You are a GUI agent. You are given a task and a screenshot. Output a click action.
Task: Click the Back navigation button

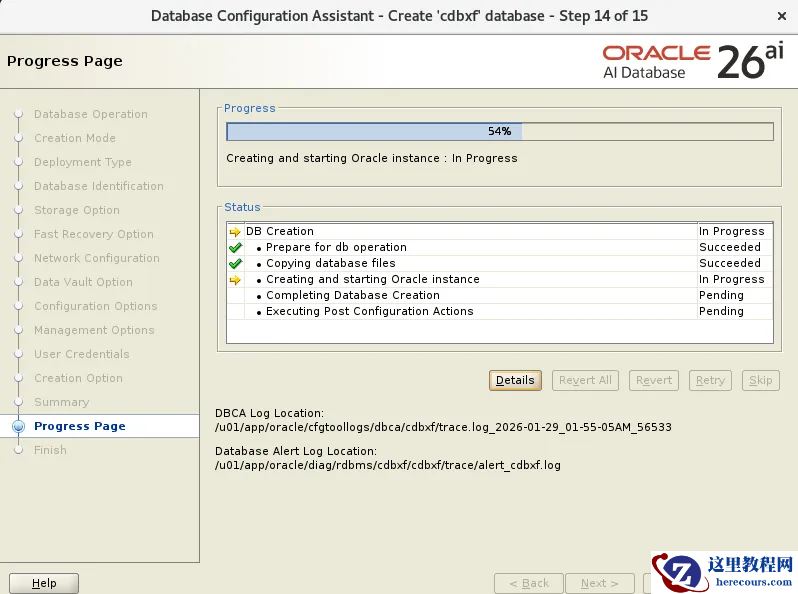coord(529,583)
